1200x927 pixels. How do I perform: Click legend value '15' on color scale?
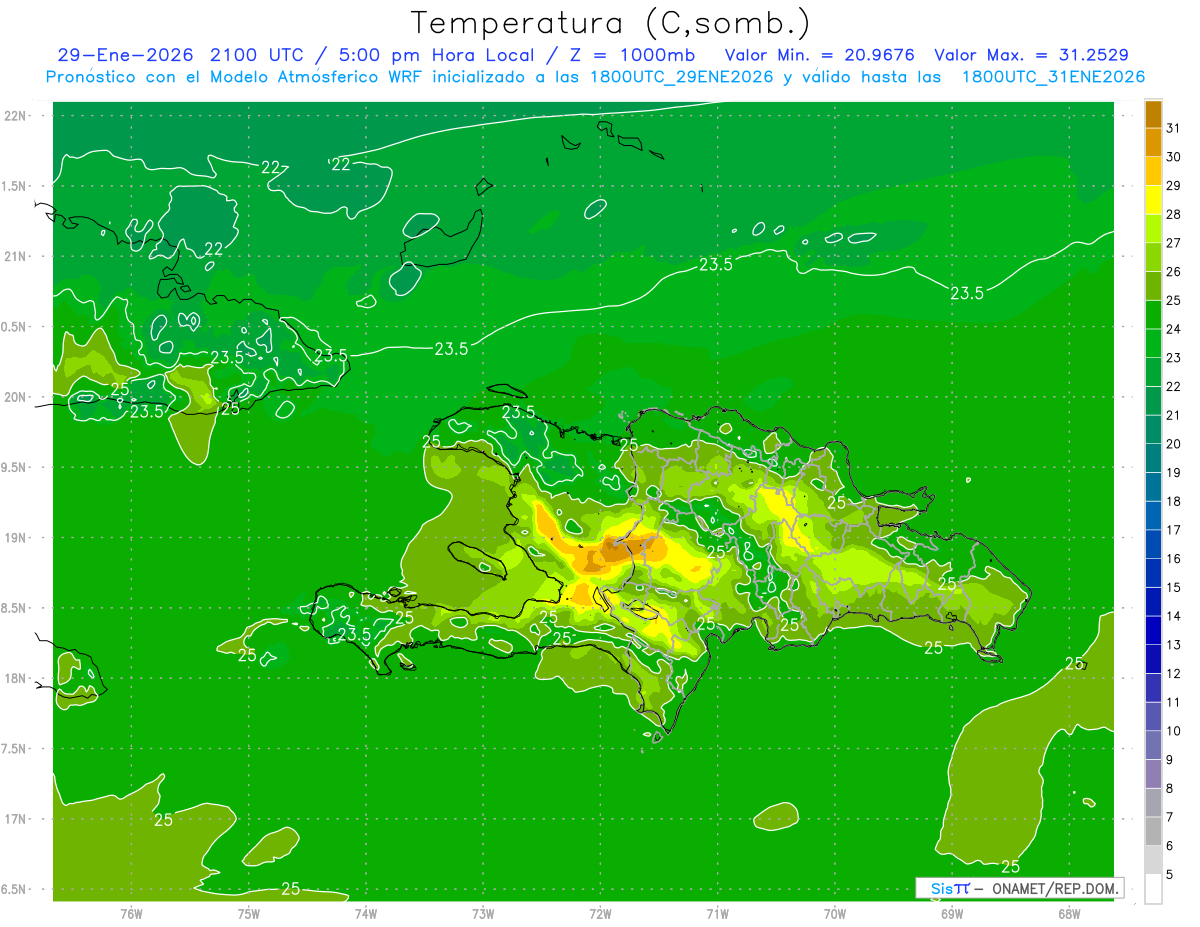click(1173, 587)
